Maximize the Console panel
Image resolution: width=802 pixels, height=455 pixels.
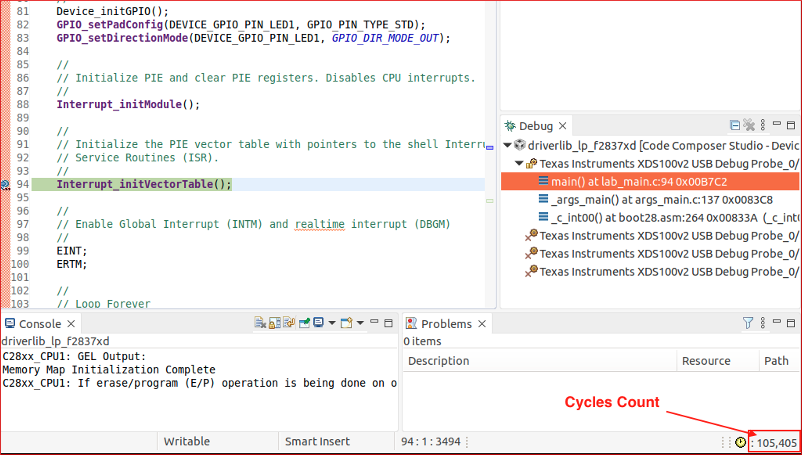pos(388,323)
